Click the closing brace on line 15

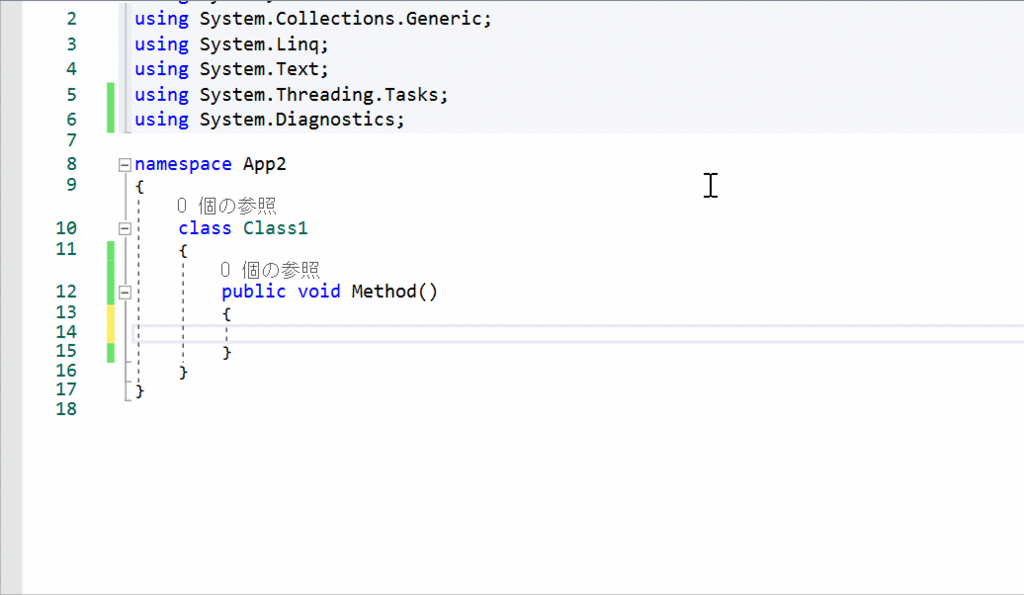click(x=227, y=353)
